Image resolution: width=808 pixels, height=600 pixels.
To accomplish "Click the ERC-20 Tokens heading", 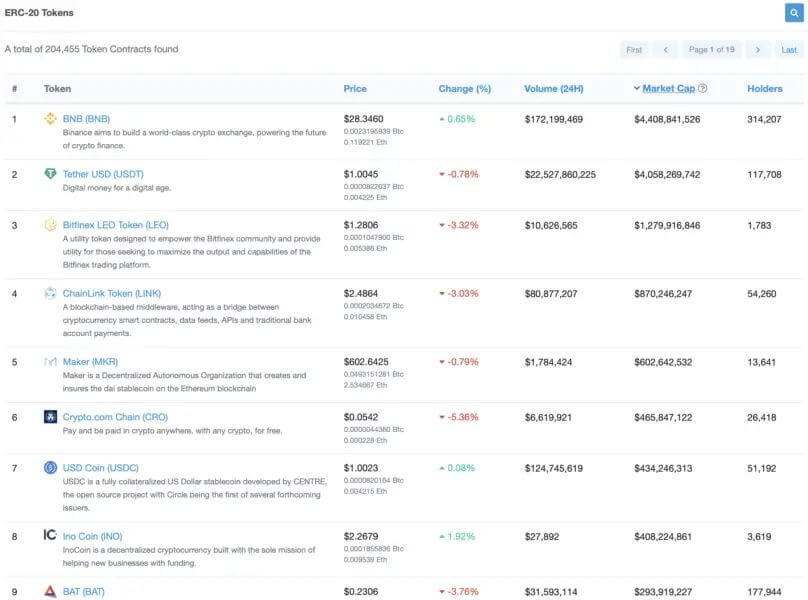I will (x=39, y=13).
